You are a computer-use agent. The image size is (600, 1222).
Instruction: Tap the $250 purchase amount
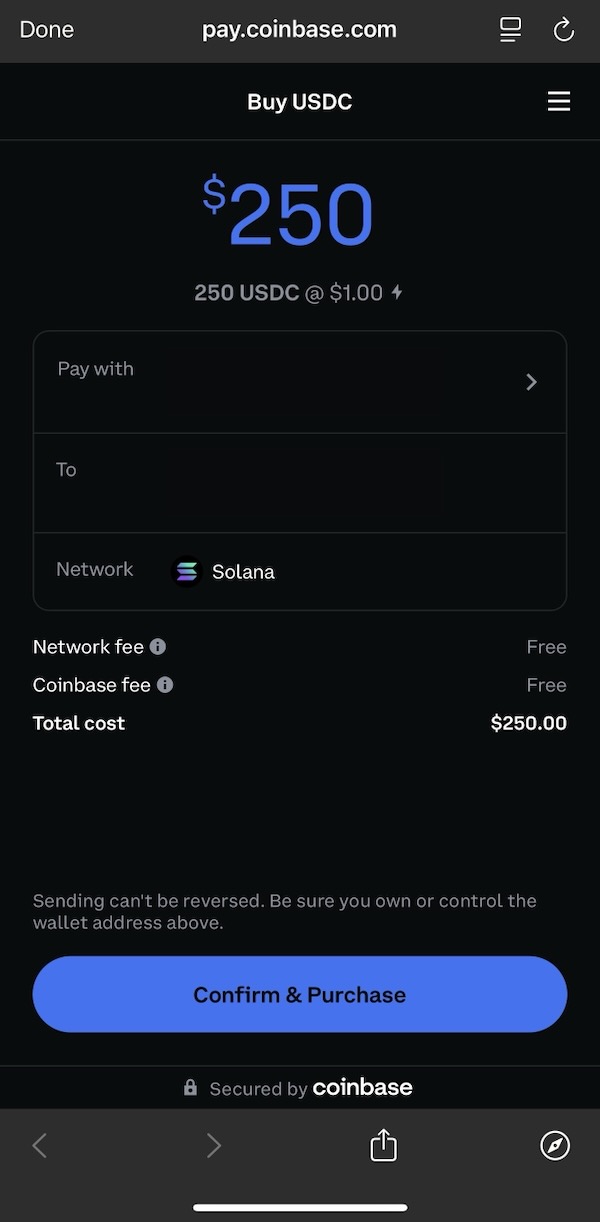tap(288, 214)
